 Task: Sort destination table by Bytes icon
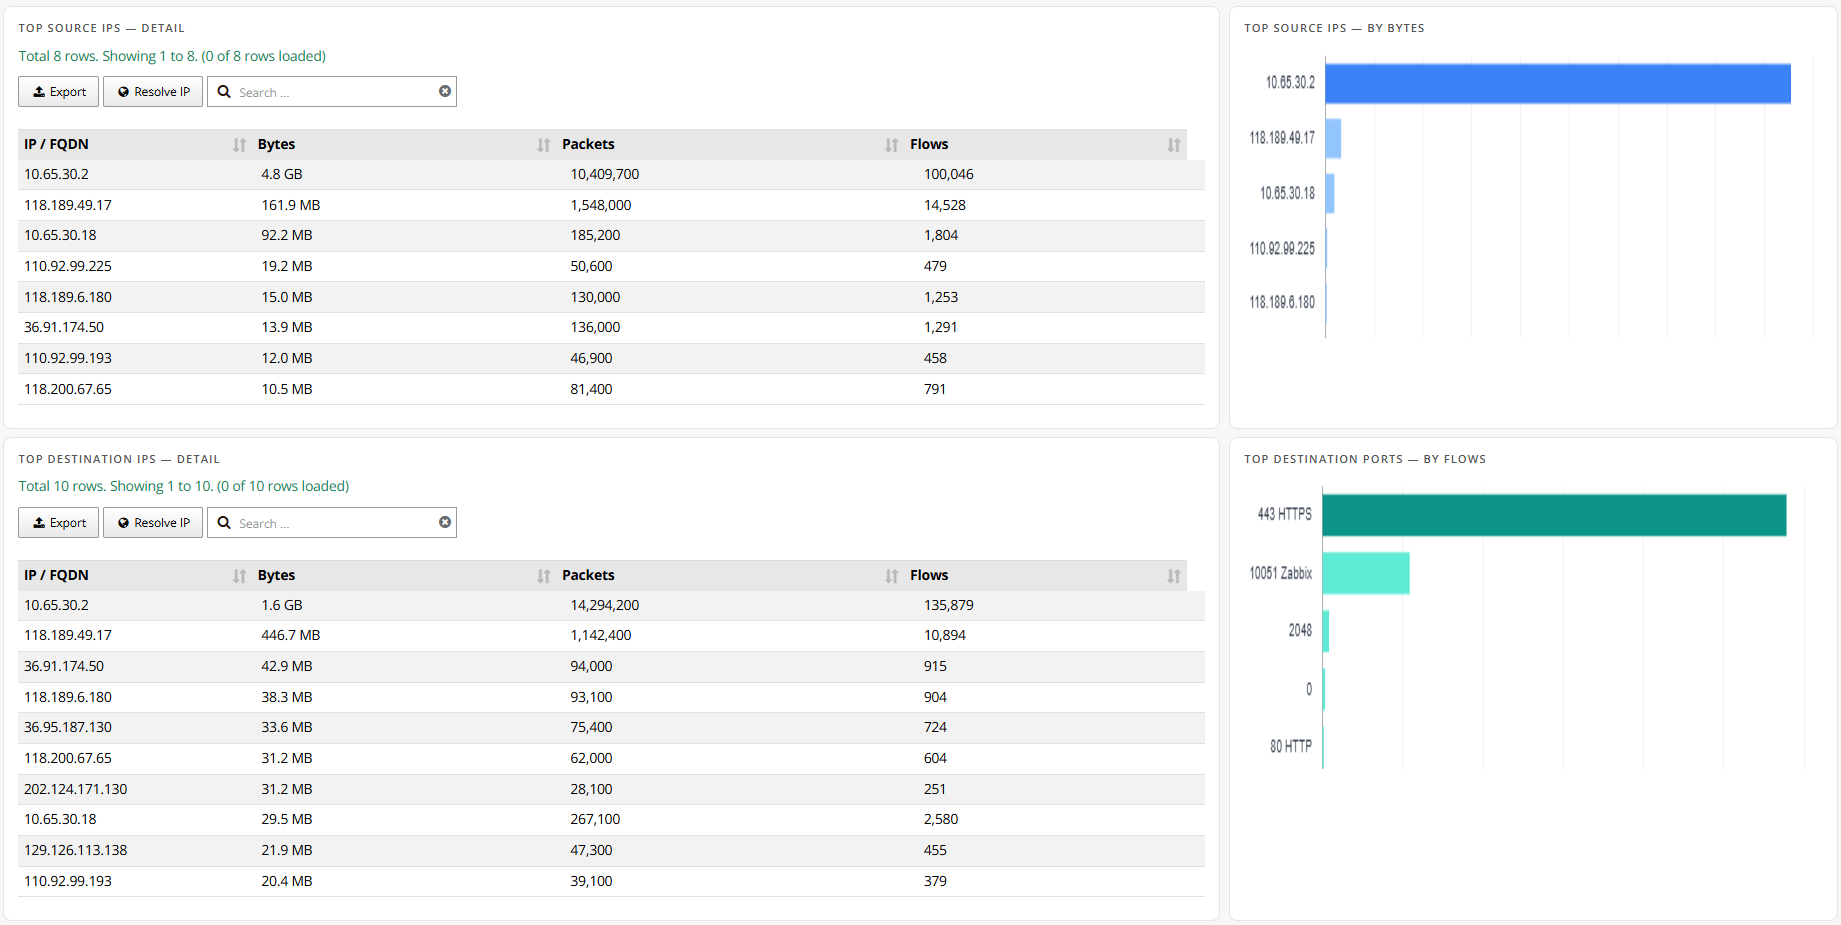pyautogui.click(x=543, y=576)
